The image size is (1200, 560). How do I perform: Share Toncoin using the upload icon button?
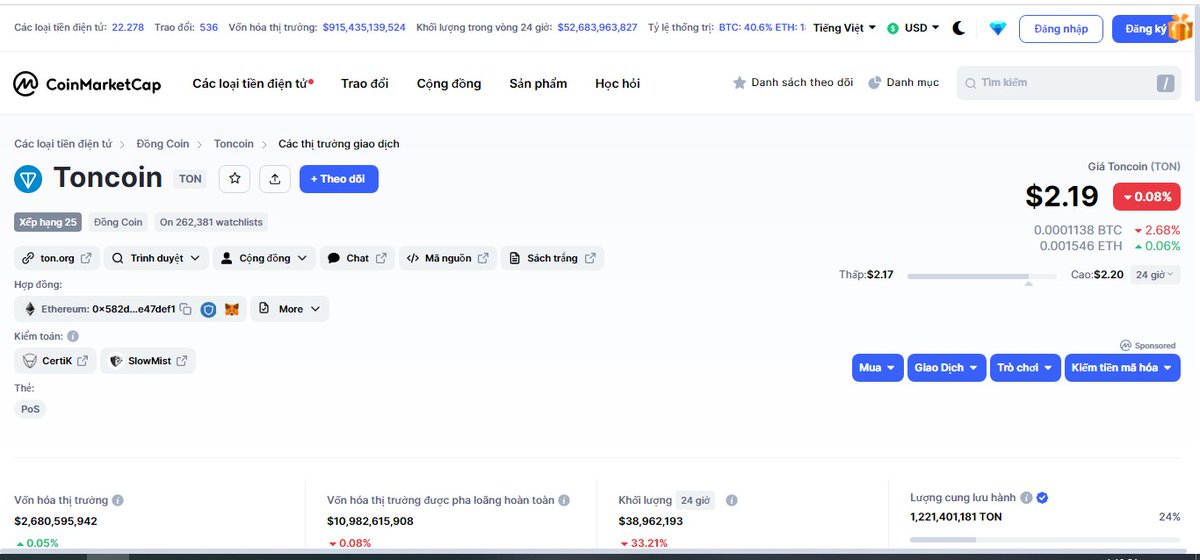click(274, 179)
